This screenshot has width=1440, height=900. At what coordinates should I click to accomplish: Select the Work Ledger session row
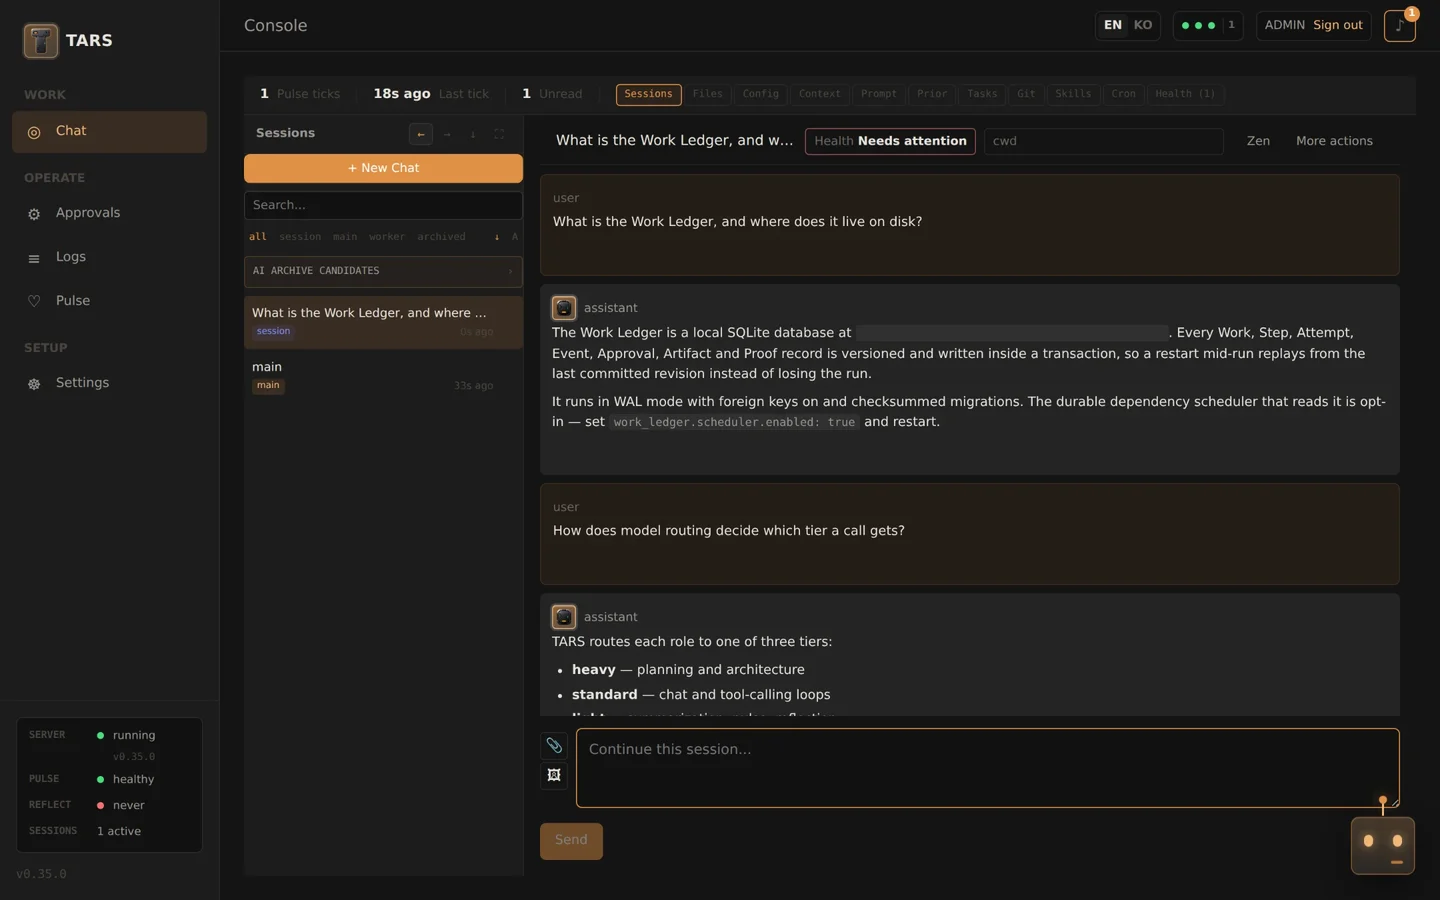[383, 322]
